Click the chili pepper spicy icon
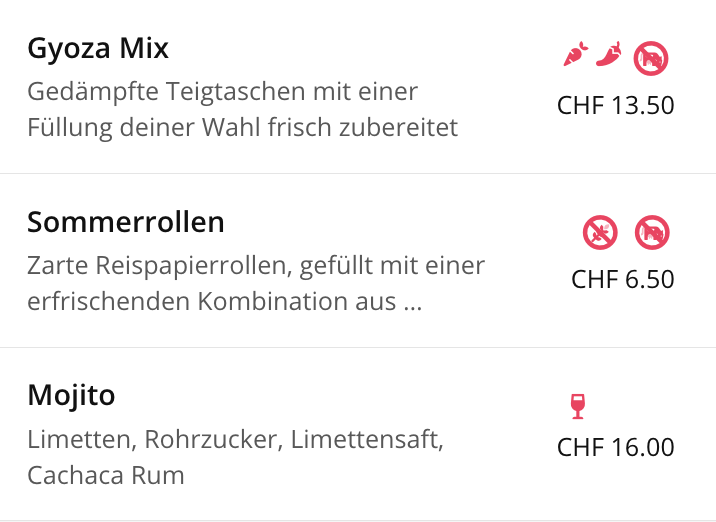Viewport: 716px width, 522px height. (609, 54)
